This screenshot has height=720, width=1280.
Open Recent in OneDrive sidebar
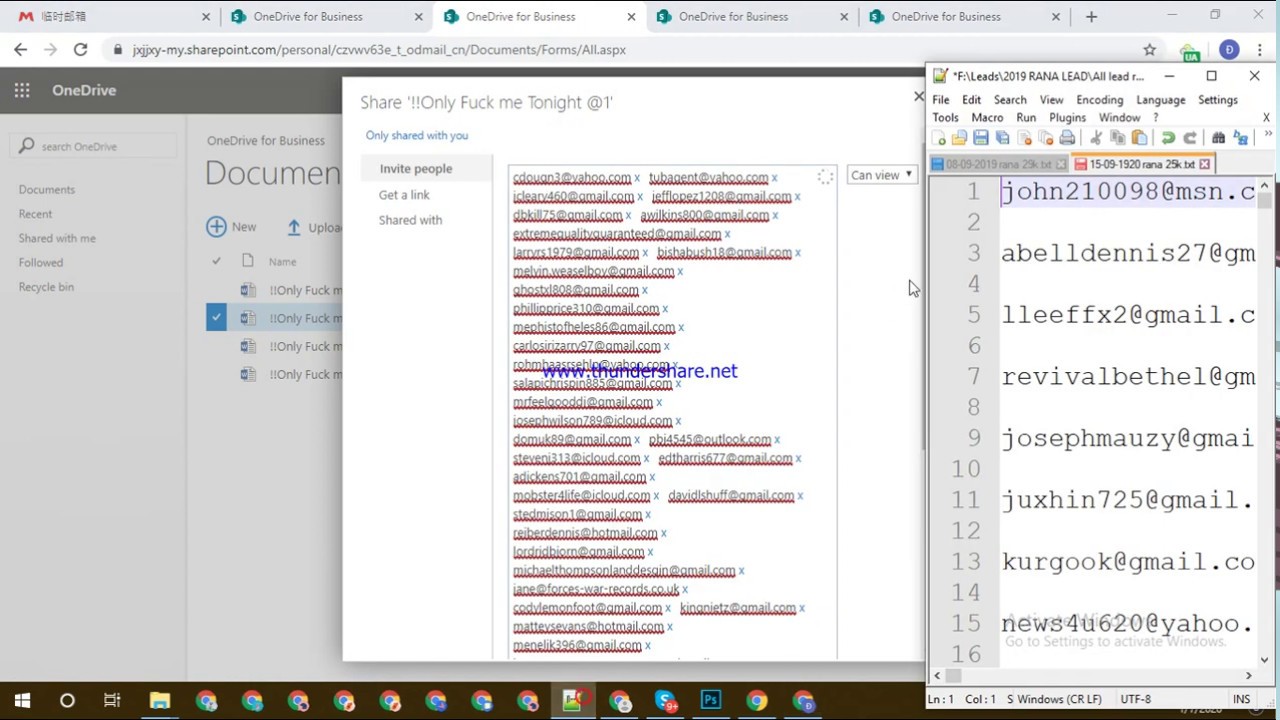click(35, 214)
